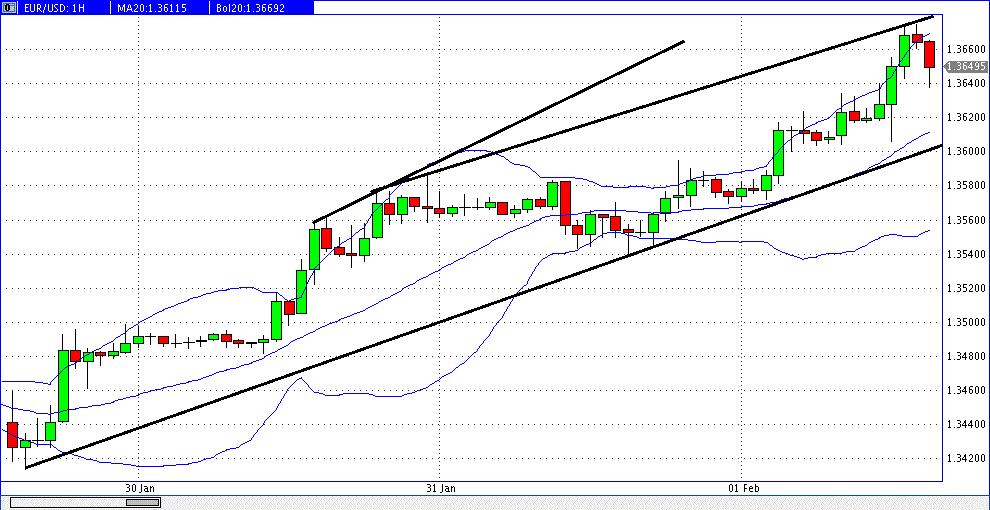Click the empty scrollbar track left of the thumb
The height and width of the screenshot is (510, 990).
click(x=68, y=502)
